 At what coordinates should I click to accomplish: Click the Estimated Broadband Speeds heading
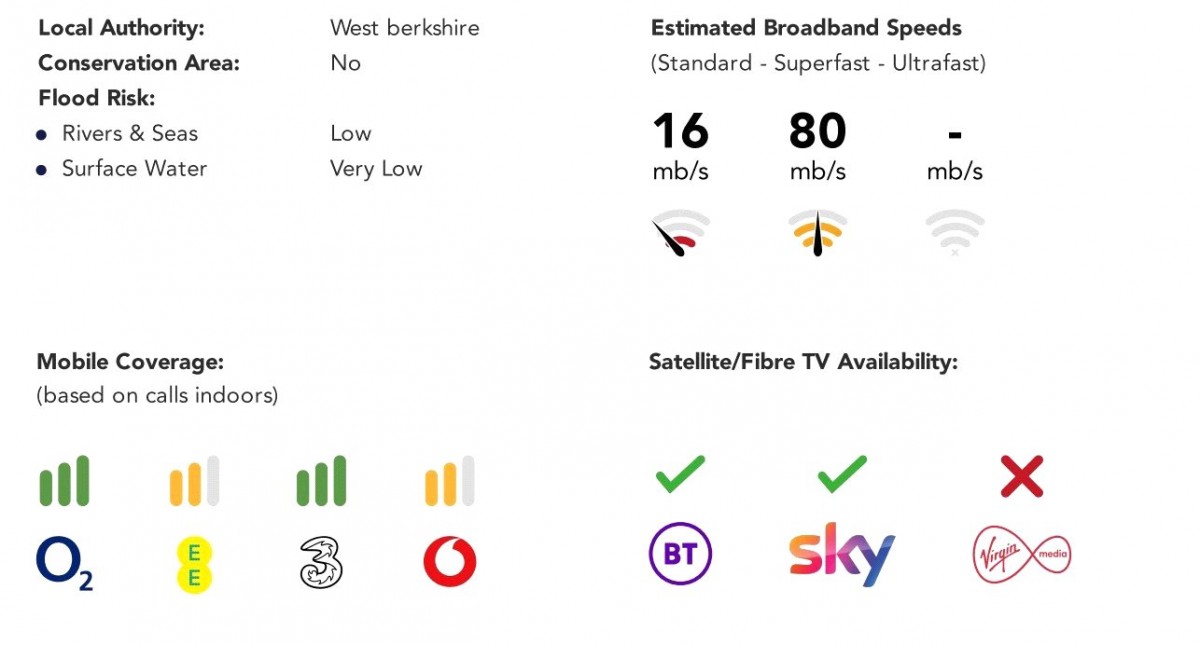click(x=806, y=28)
